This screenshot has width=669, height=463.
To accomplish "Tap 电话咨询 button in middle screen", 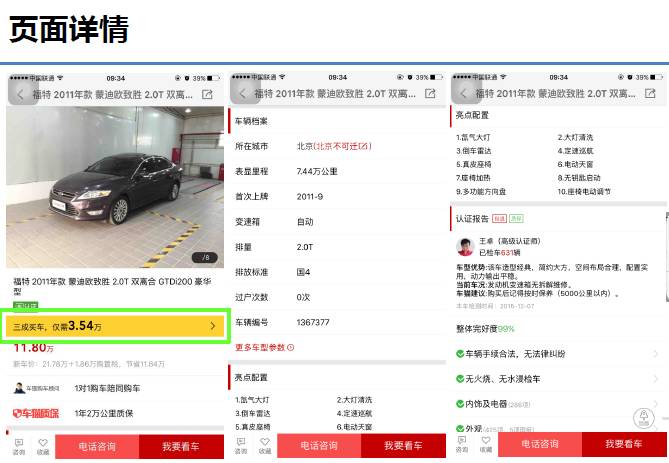I will [x=319, y=446].
